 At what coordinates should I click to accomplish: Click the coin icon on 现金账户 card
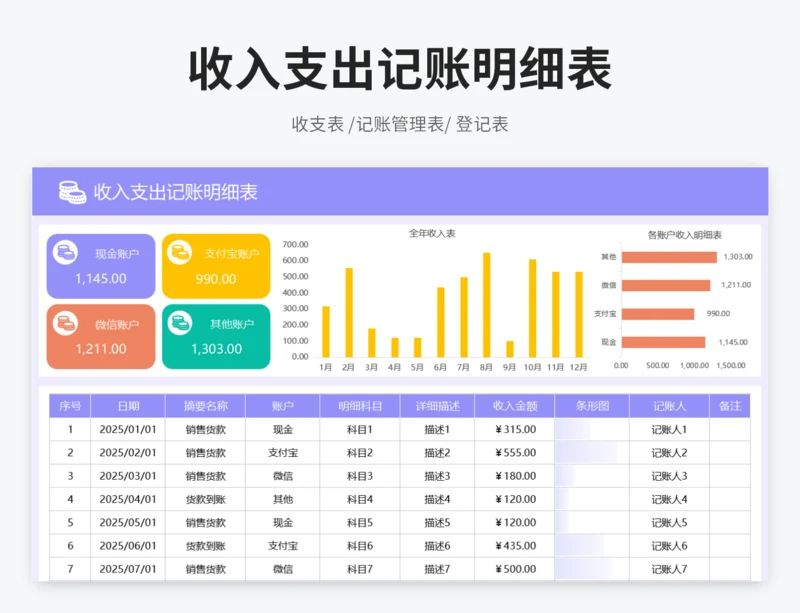(x=65, y=252)
